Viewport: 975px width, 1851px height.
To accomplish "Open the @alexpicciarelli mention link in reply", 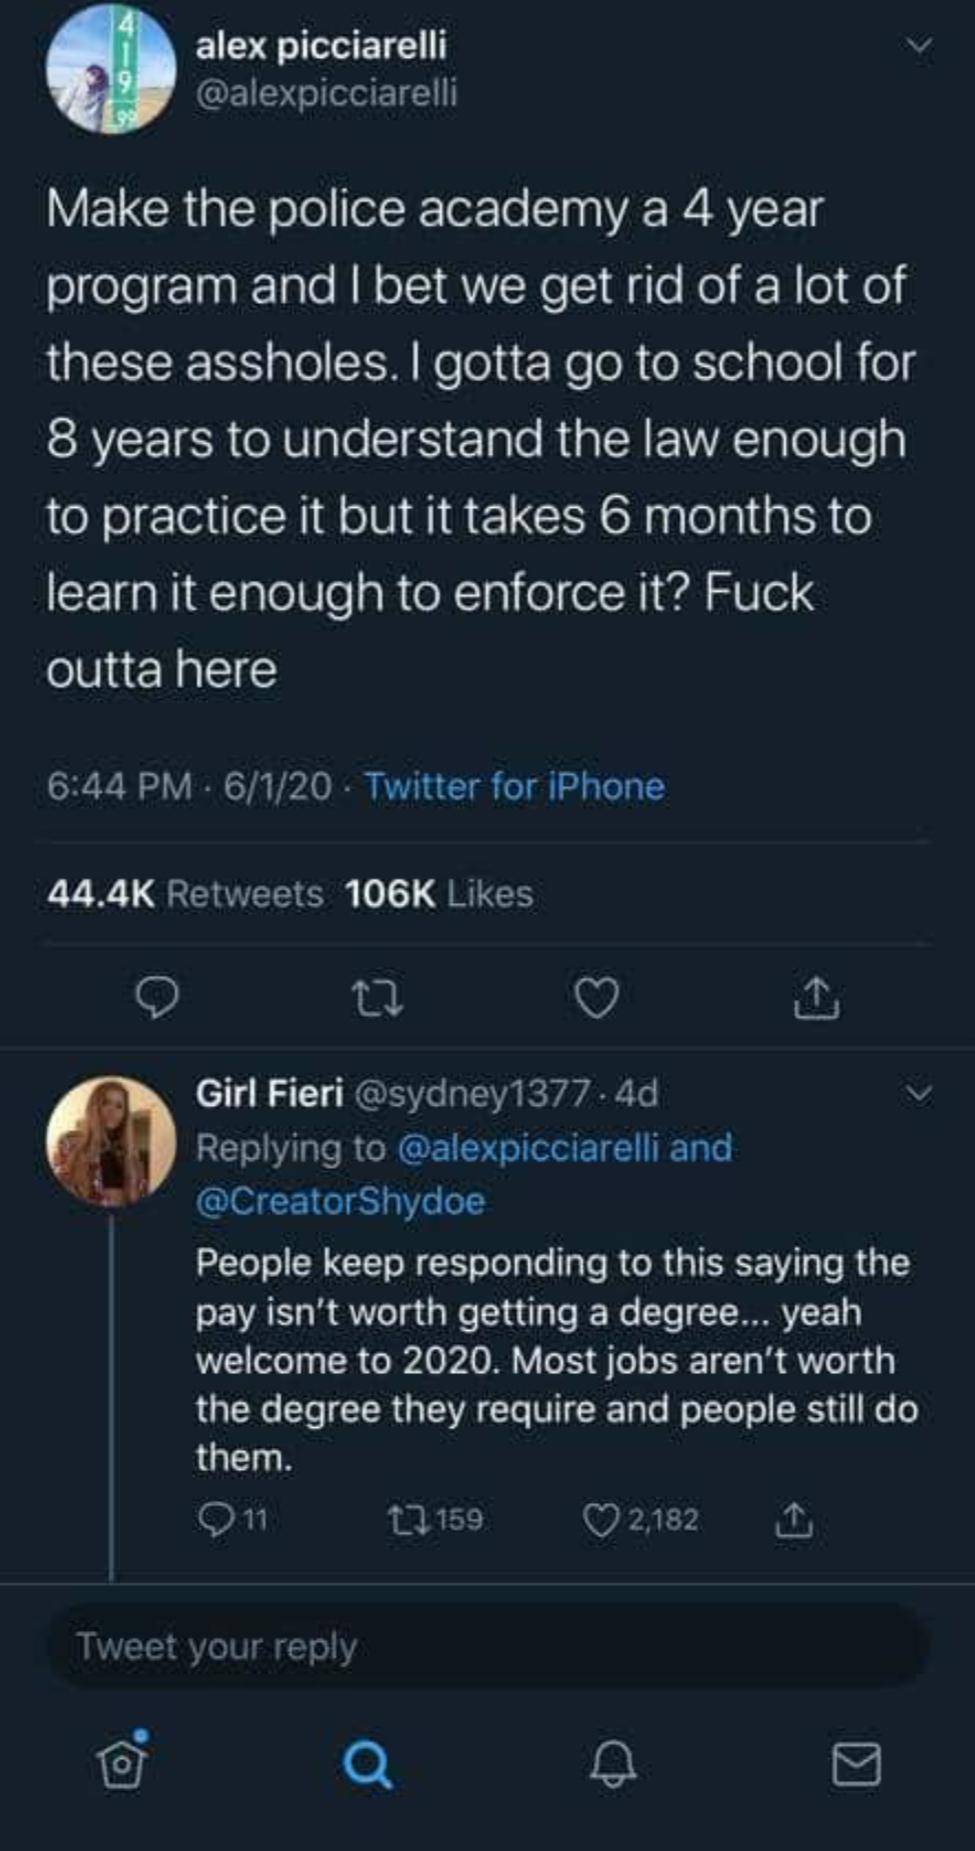I will (530, 1148).
